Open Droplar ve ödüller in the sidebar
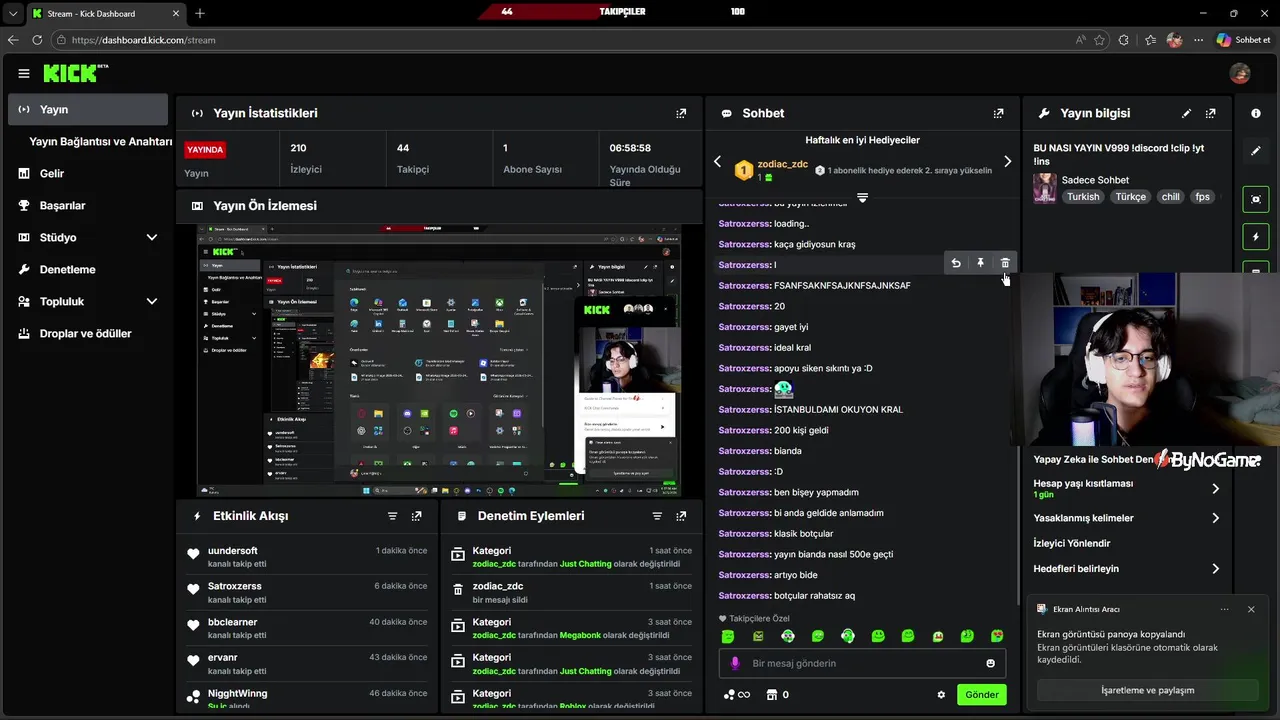Screen dimensions: 1280x720 pos(88,333)
